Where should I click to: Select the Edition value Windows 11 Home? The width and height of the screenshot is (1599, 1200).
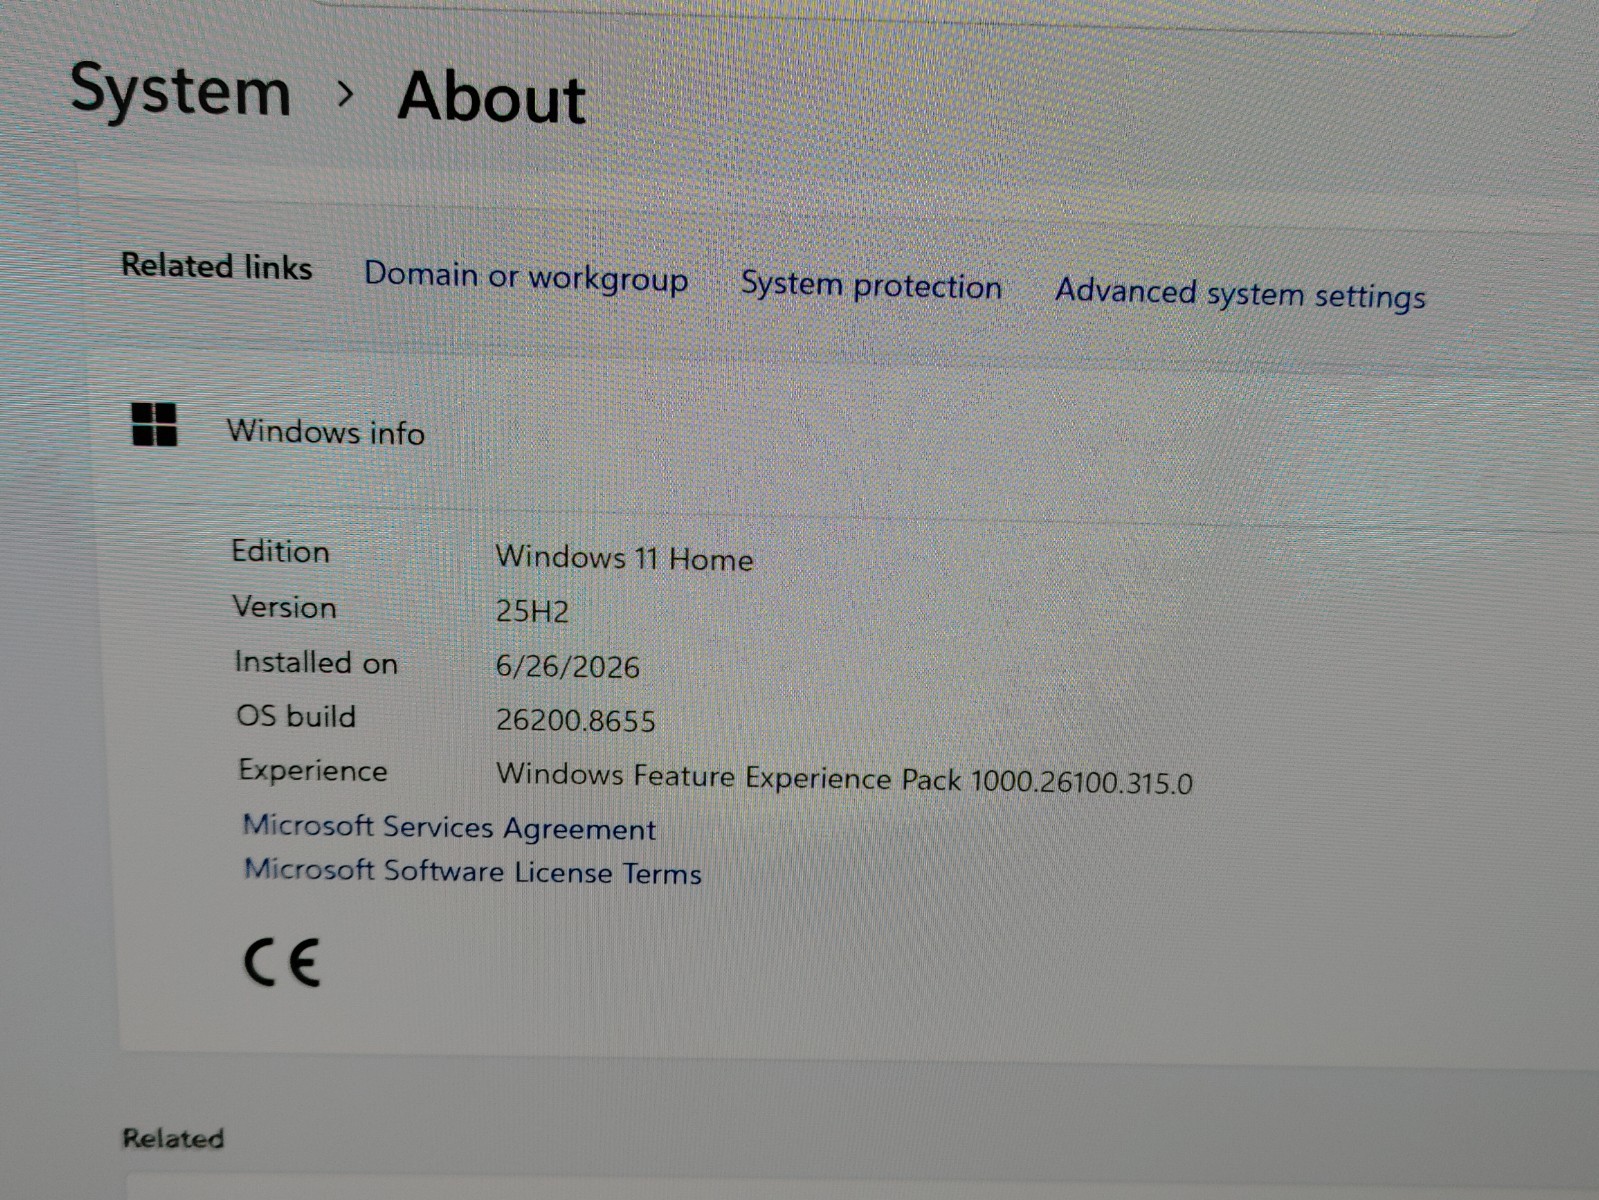[x=624, y=557]
